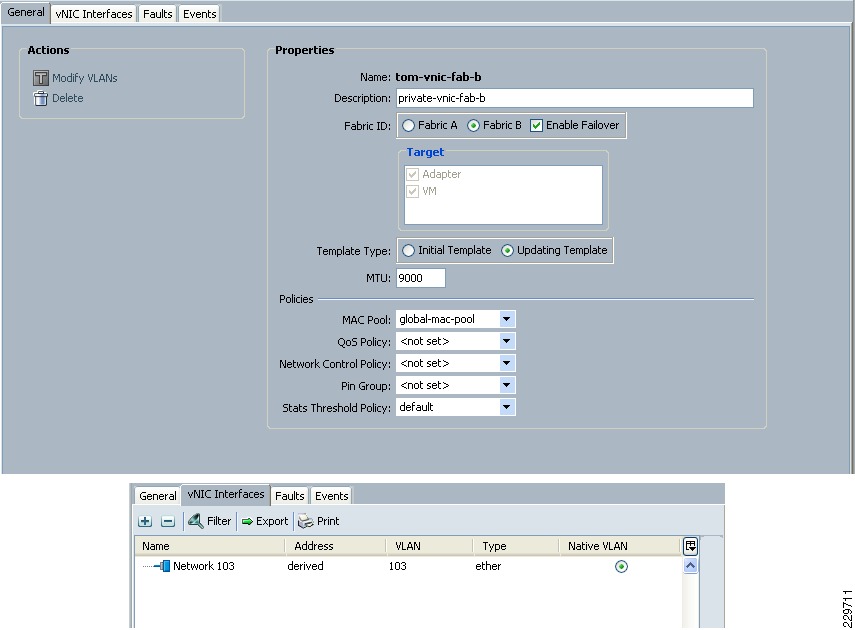Expand the Network Control Policy dropdown
The height and width of the screenshot is (630, 855).
(507, 363)
